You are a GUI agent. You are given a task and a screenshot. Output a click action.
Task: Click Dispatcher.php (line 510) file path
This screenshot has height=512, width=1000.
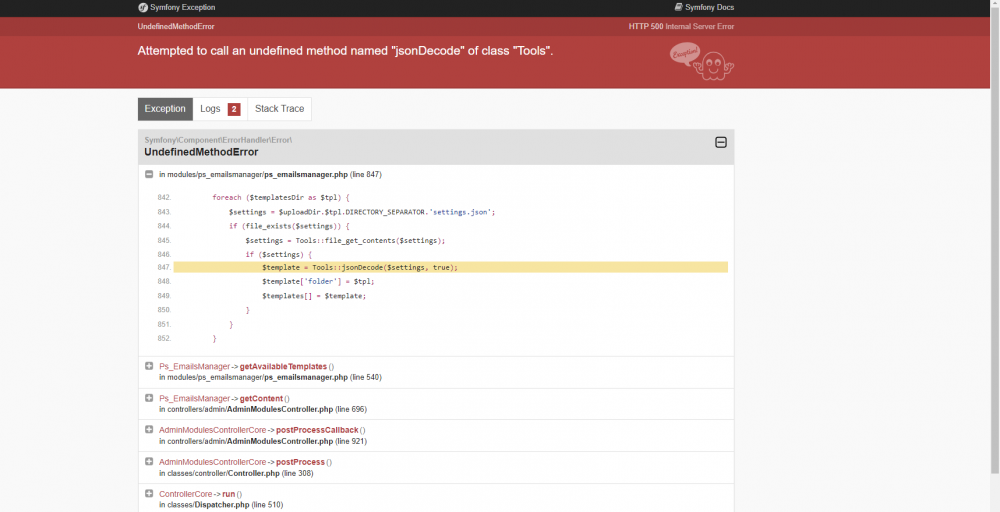pyautogui.click(x=221, y=505)
